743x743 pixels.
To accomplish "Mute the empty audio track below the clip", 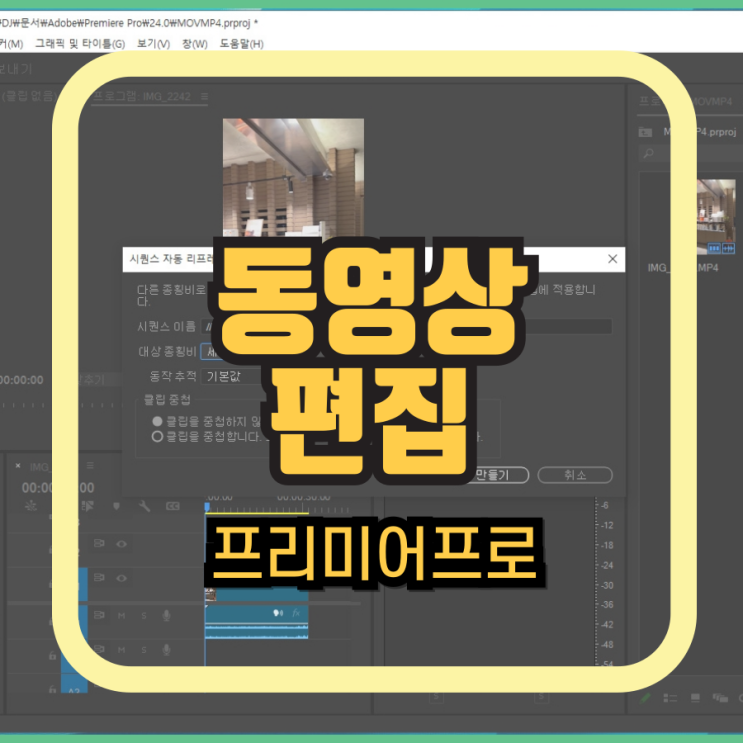I will pos(121,650).
